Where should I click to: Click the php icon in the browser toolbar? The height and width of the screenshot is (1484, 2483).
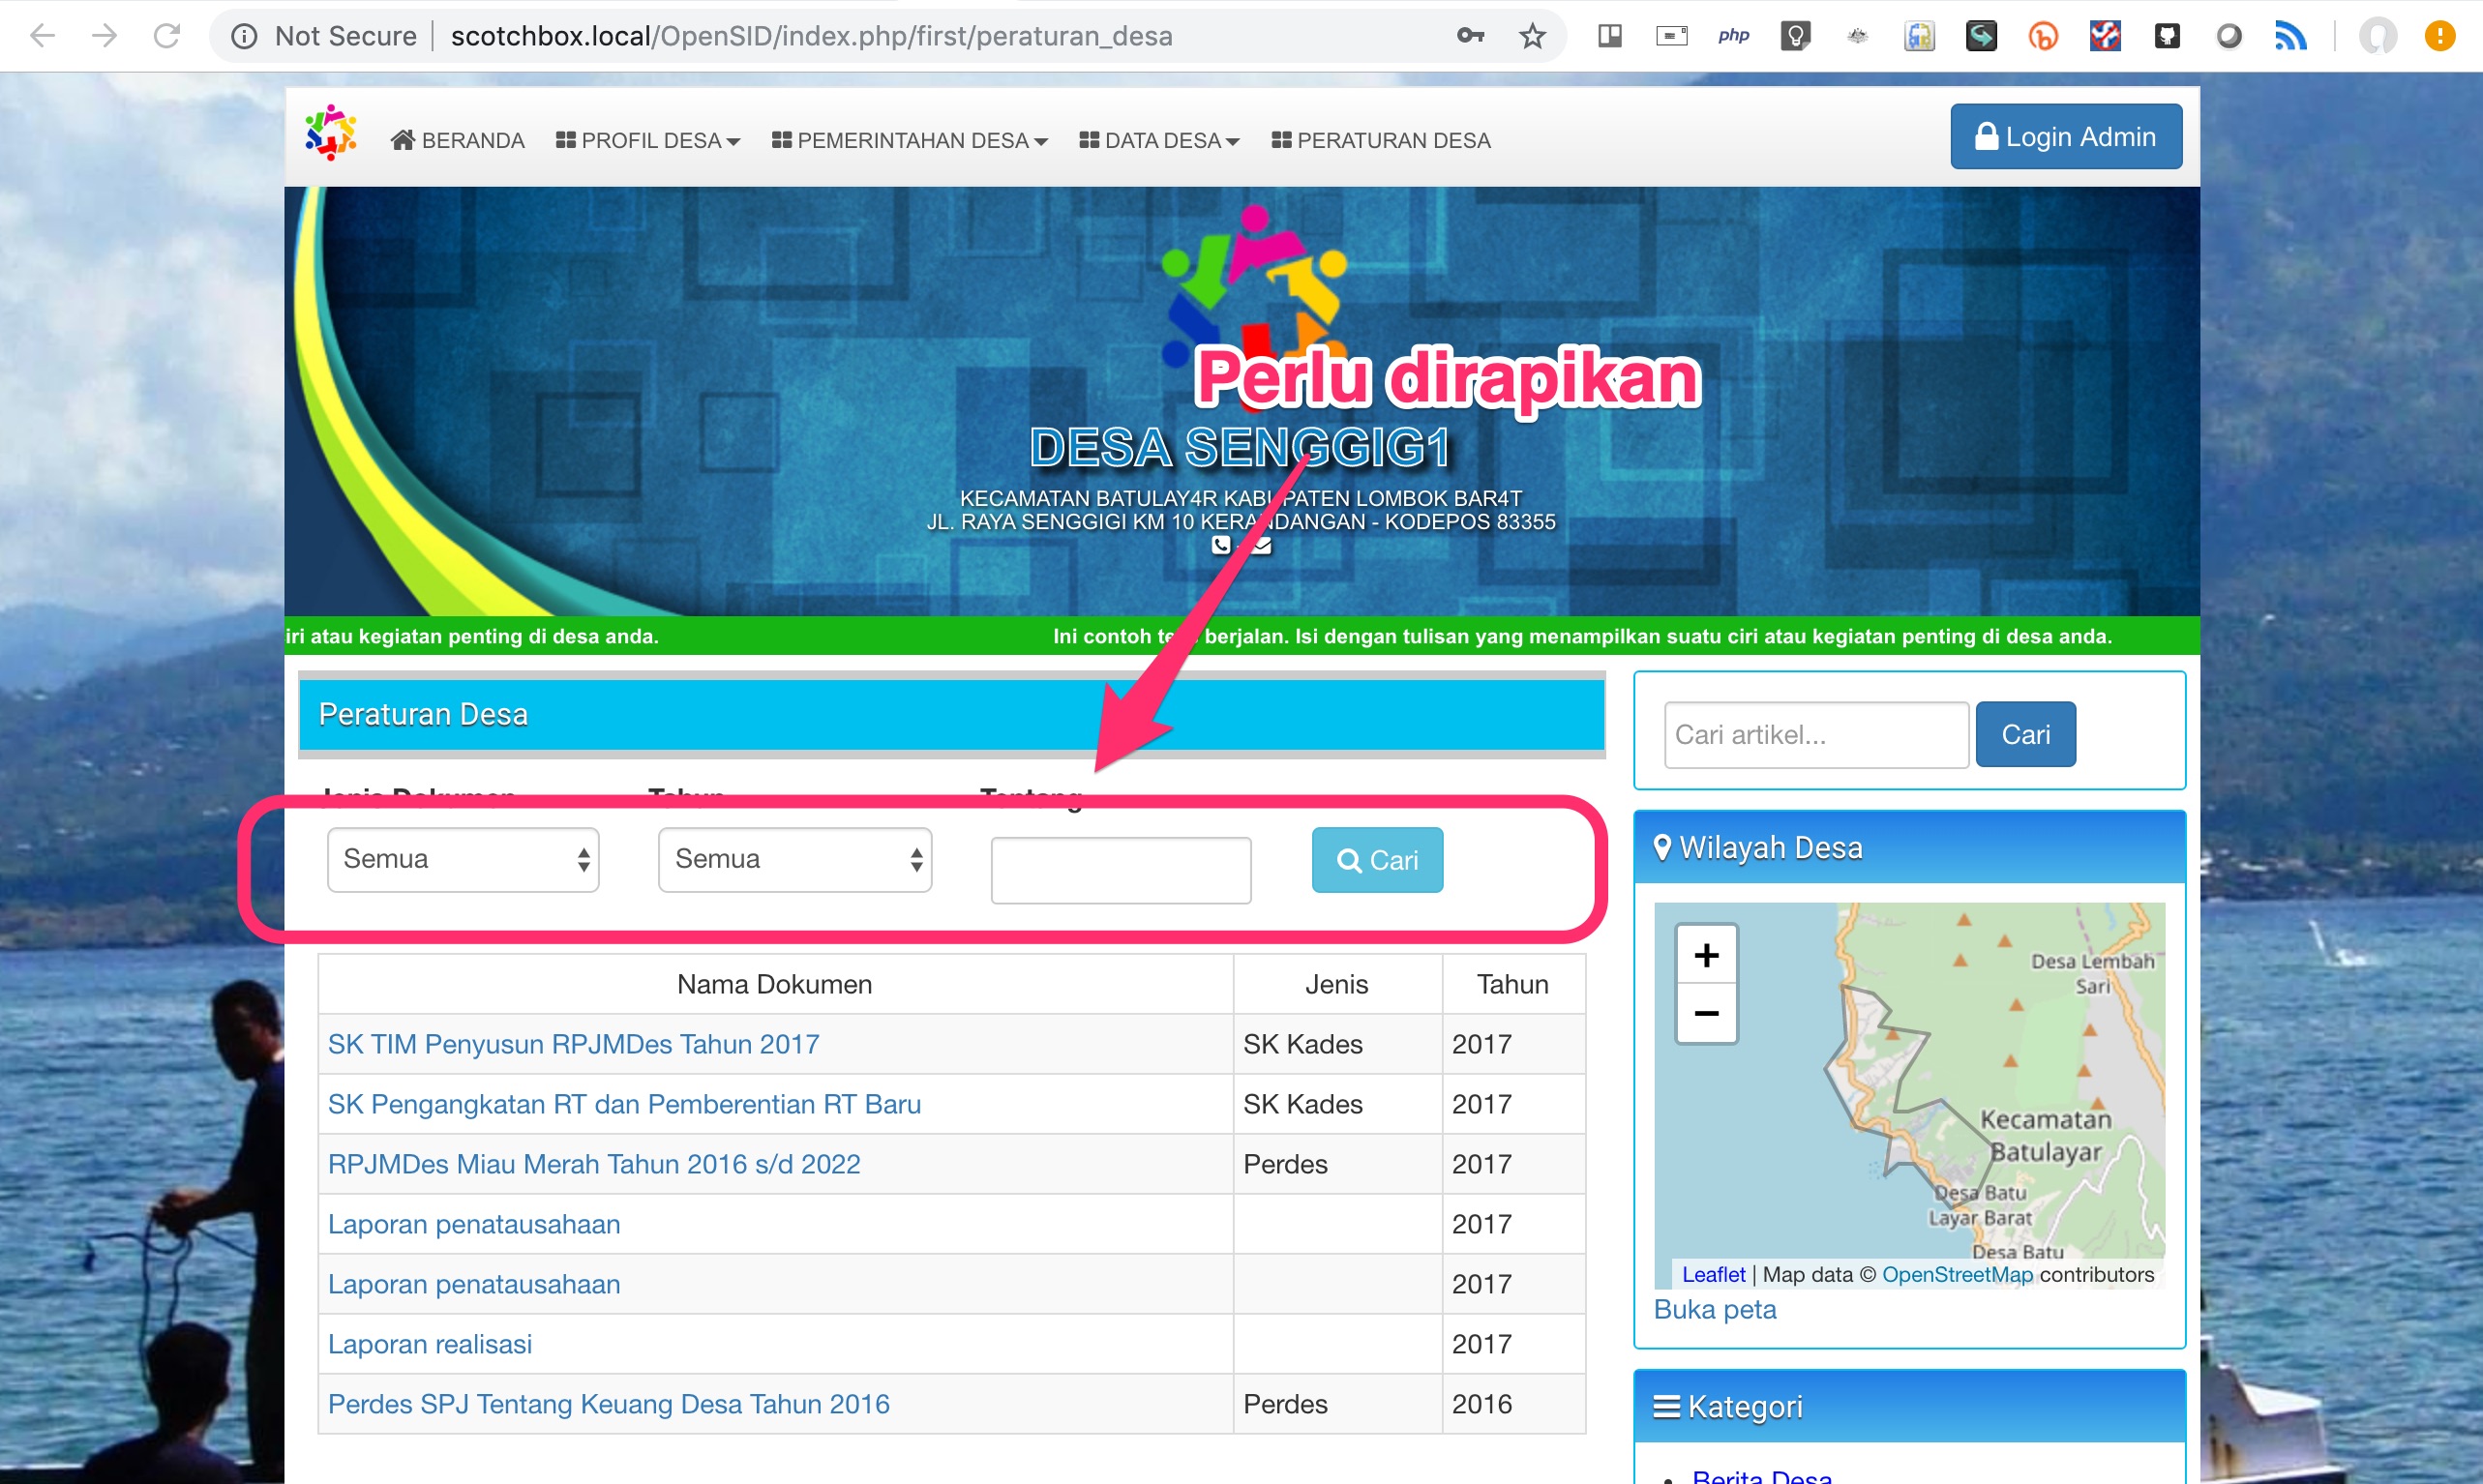point(1735,36)
